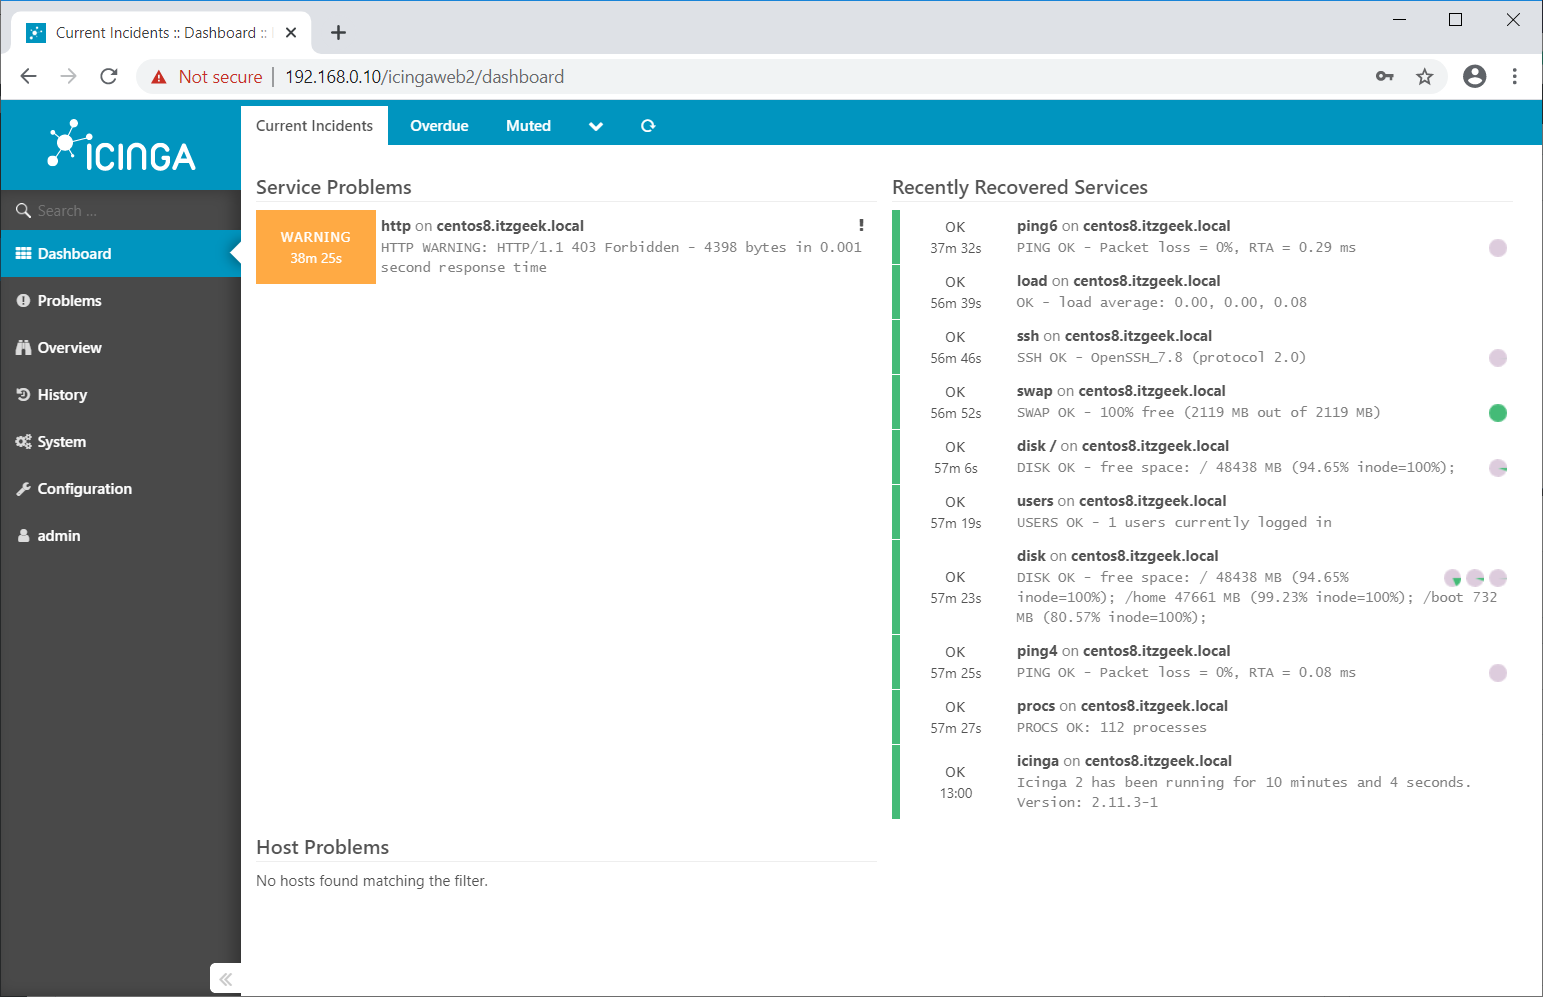Collapse the sidebar with the double-chevron
1543x997 pixels.
pos(226,979)
